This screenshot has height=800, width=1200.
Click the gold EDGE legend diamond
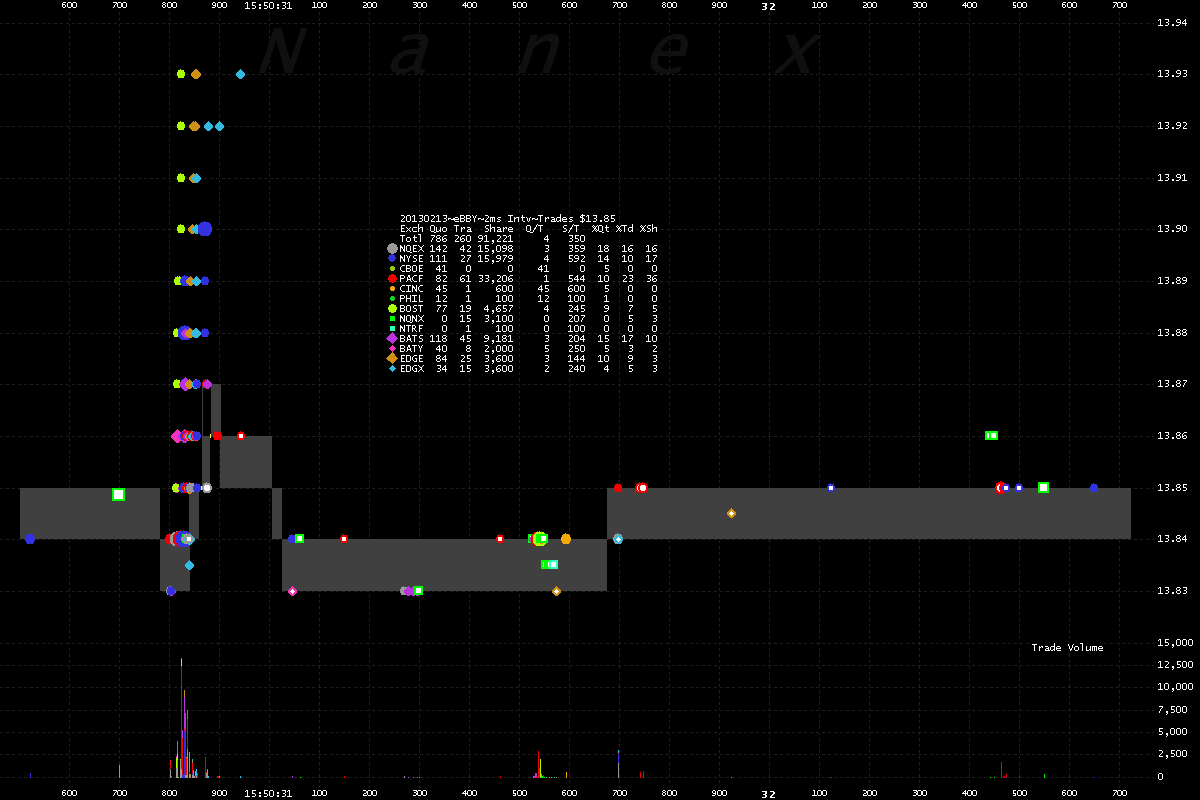click(x=392, y=358)
